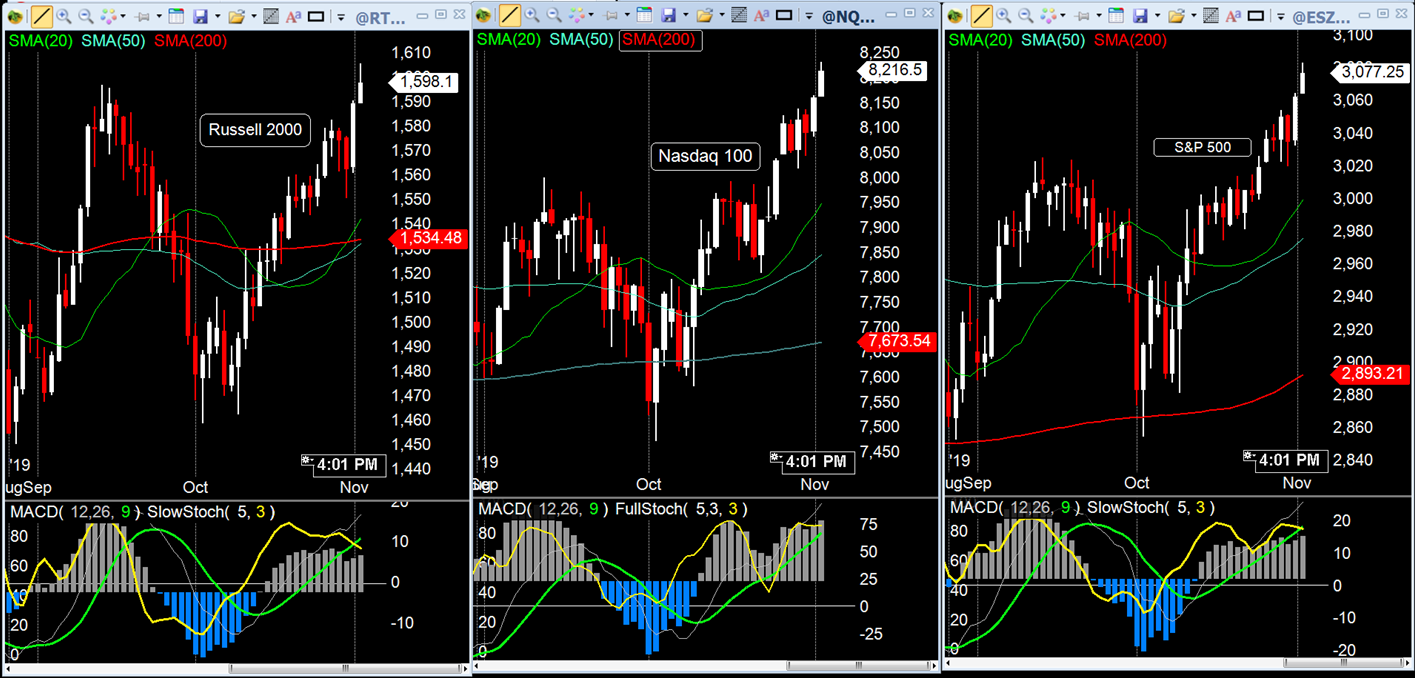Expand the save dropdown arrow in Nasdaq 100 window
The height and width of the screenshot is (679, 1422).
coord(685,15)
